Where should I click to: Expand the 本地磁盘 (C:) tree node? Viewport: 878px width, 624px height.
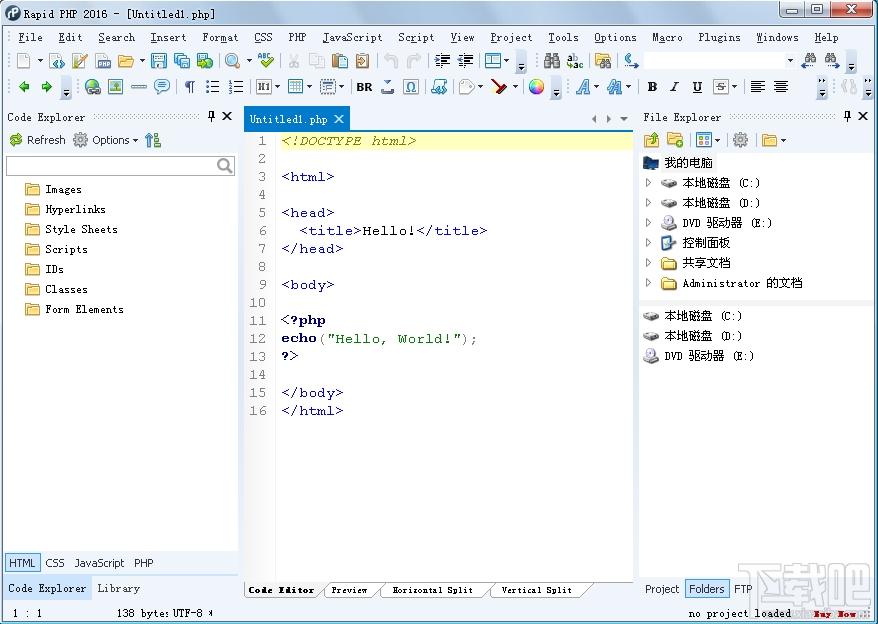(648, 183)
